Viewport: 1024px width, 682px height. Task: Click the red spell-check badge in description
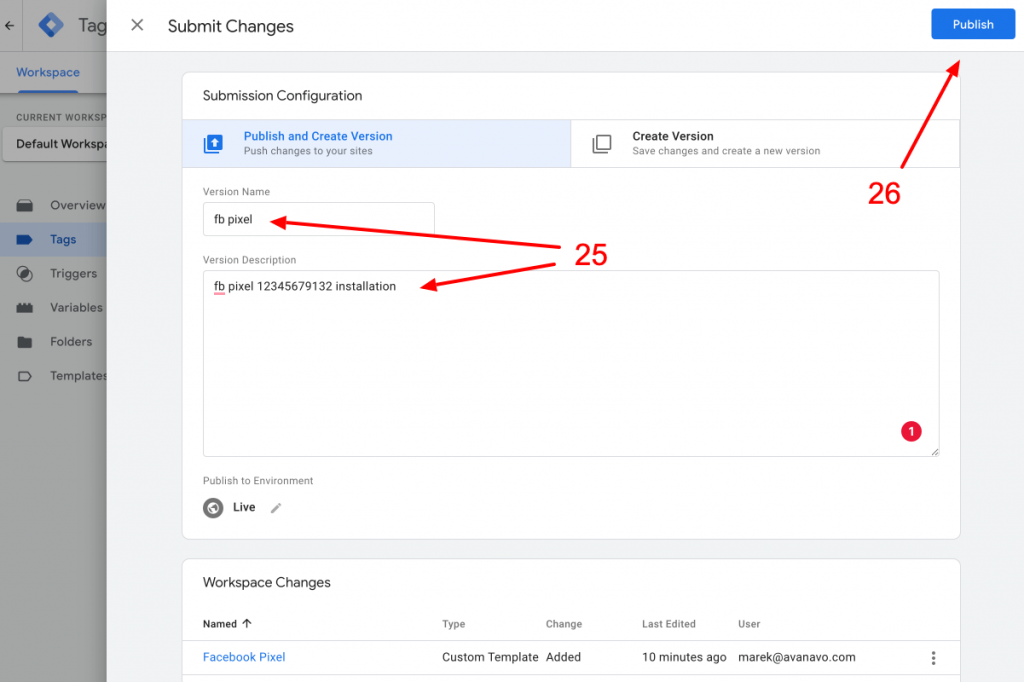tap(911, 431)
